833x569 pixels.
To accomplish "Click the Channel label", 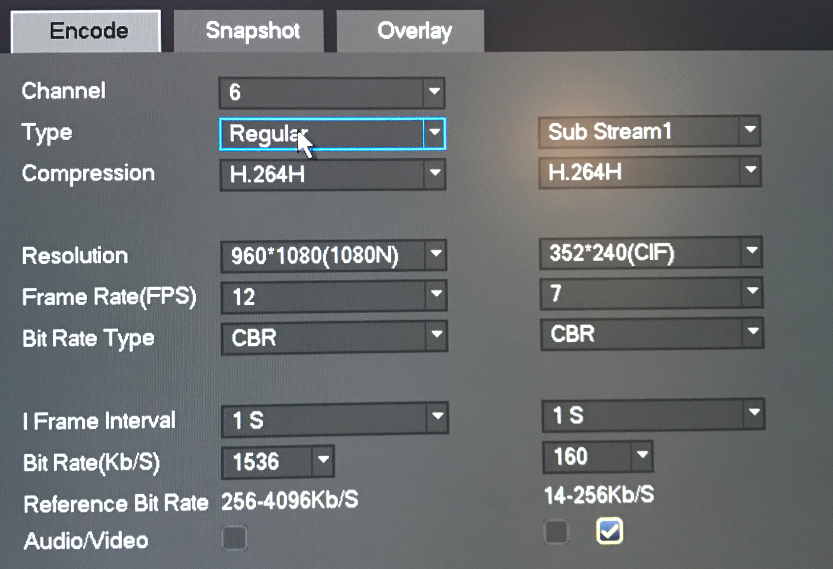I will pos(64,91).
